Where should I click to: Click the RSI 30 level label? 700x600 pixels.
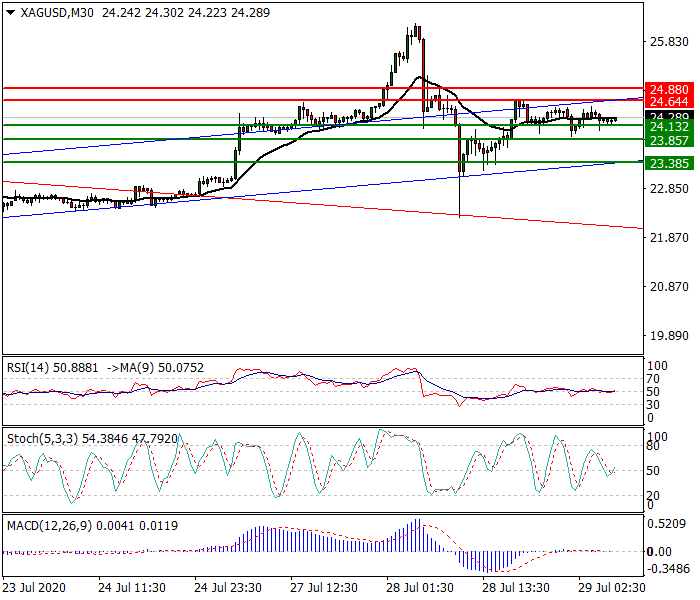tap(653, 404)
